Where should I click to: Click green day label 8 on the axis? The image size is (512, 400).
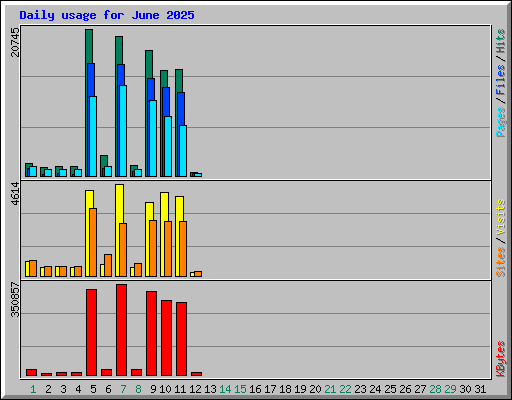(x=138, y=389)
